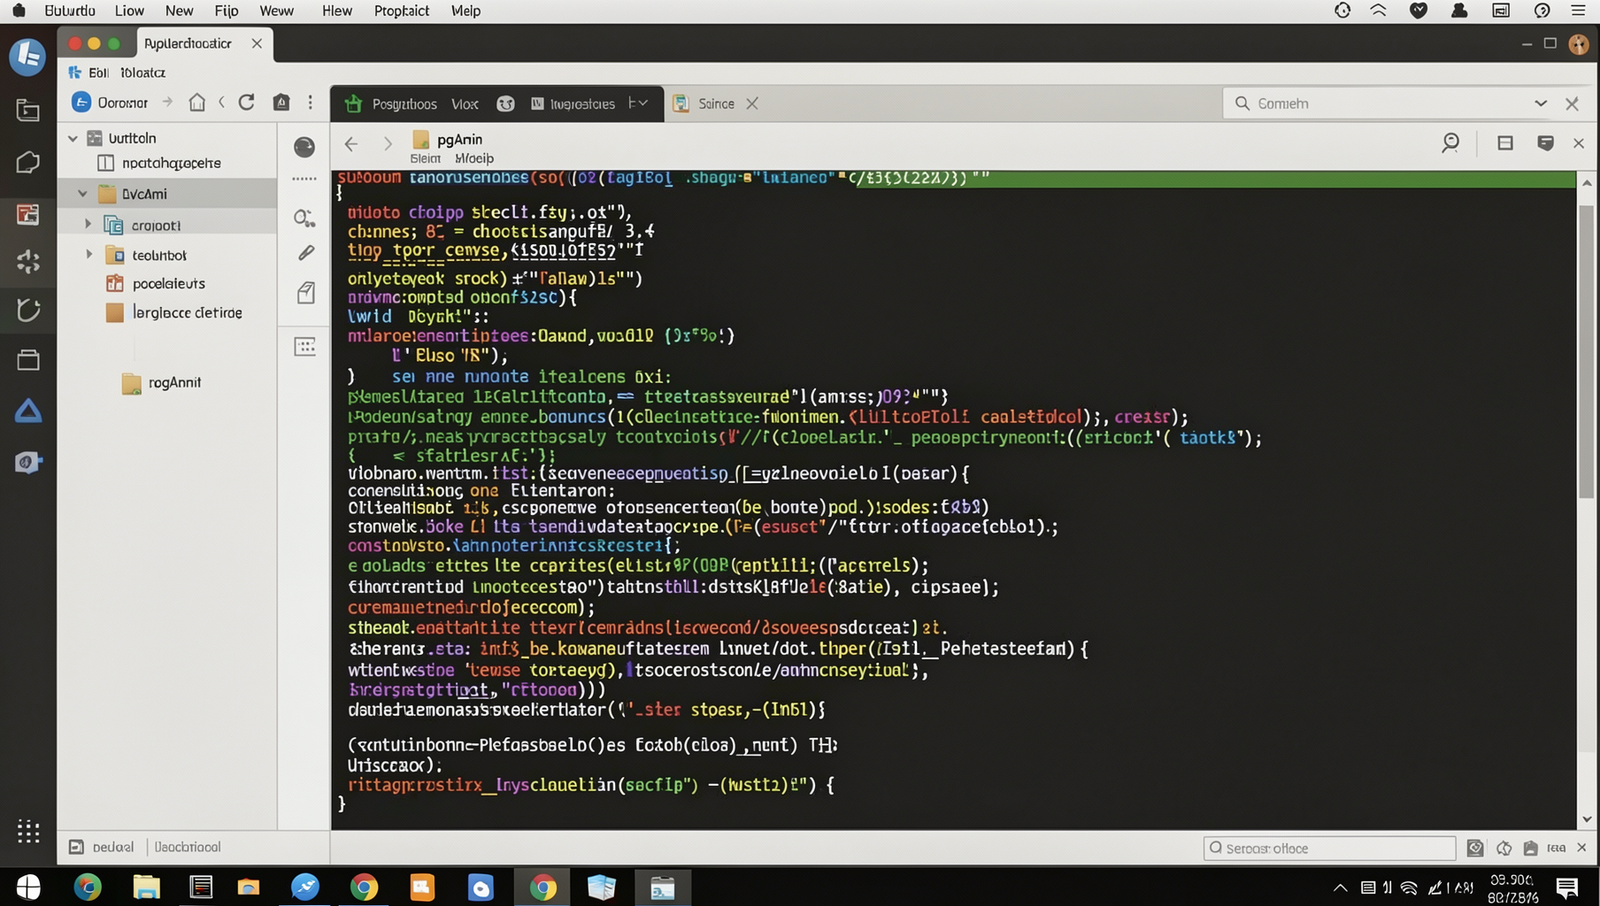Expand the Comiem search dropdown chevron
The height and width of the screenshot is (906, 1600).
pyautogui.click(x=1541, y=103)
